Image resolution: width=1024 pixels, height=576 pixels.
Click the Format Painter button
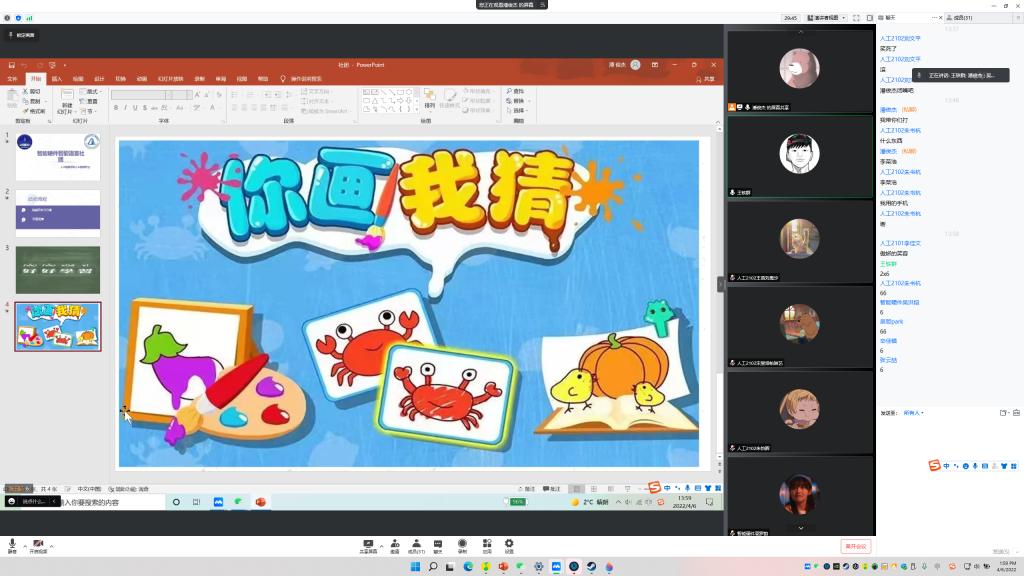point(33,111)
